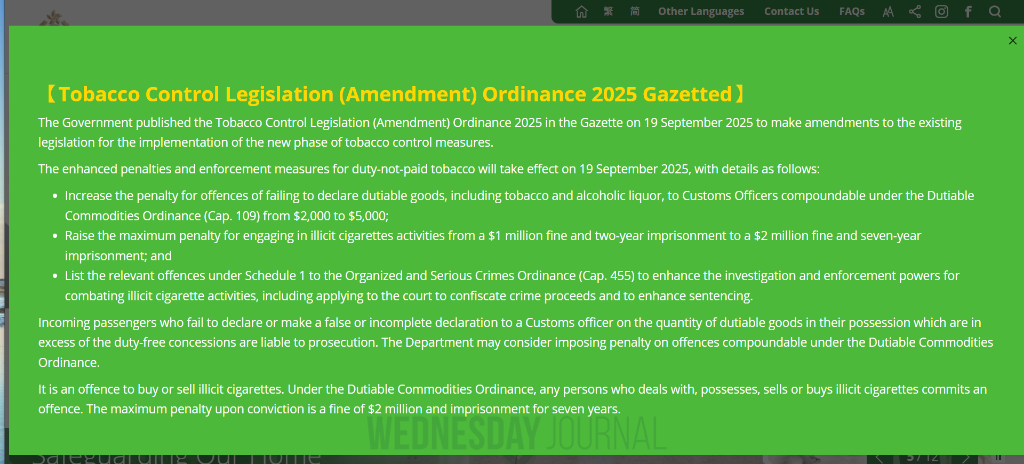Click the Tobacco Control Ordinance popup heading
This screenshot has width=1024, height=464.
(x=392, y=95)
